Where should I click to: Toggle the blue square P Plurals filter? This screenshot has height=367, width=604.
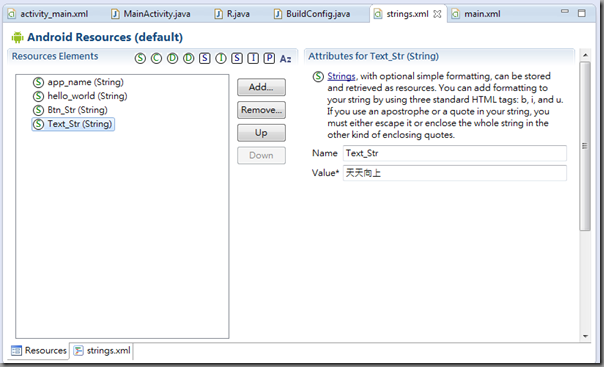point(269,58)
